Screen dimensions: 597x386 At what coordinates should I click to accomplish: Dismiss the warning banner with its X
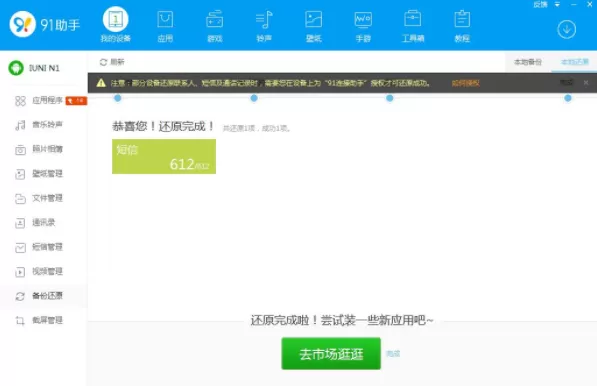point(586,82)
